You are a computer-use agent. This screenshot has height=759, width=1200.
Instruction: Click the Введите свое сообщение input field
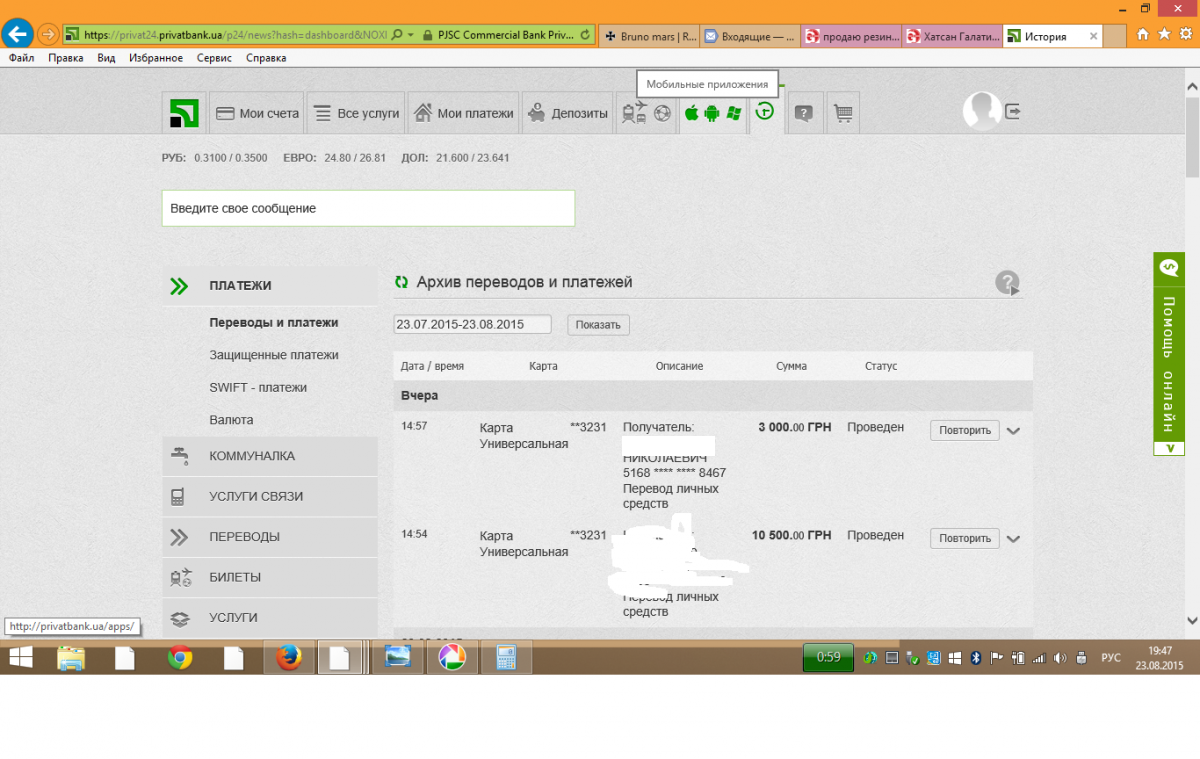(x=368, y=208)
